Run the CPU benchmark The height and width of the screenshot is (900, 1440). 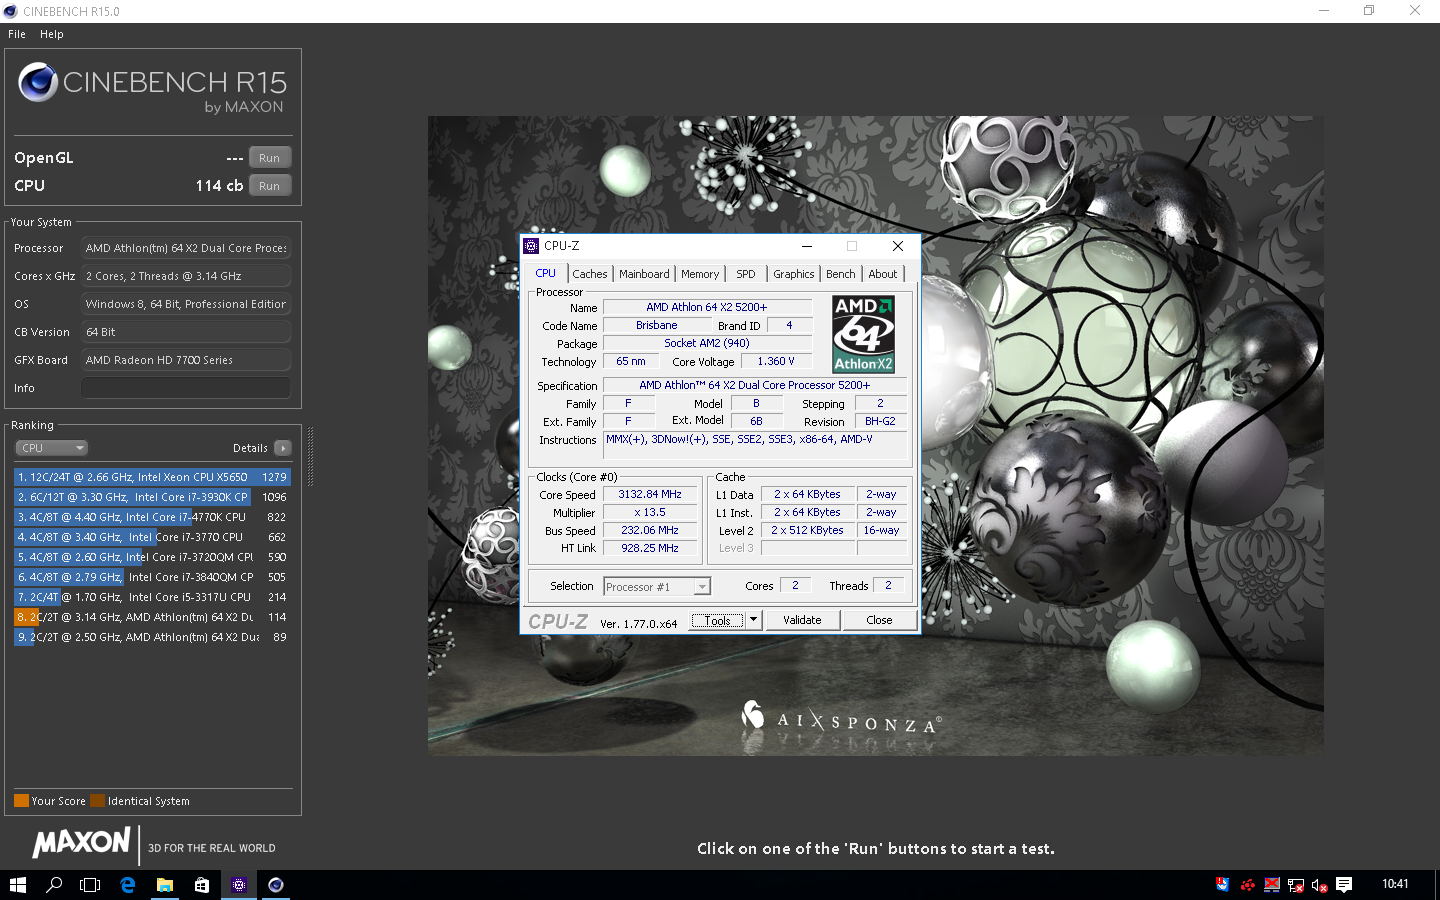point(270,186)
